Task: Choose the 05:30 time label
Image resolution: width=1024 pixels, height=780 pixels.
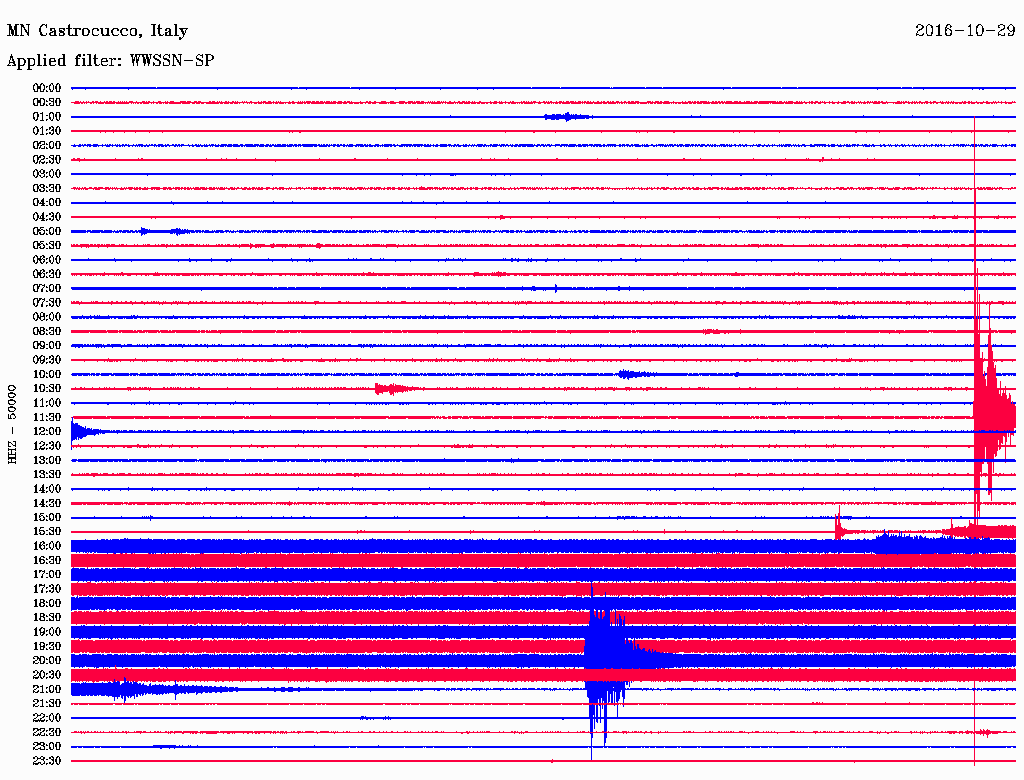Action: pos(47,245)
